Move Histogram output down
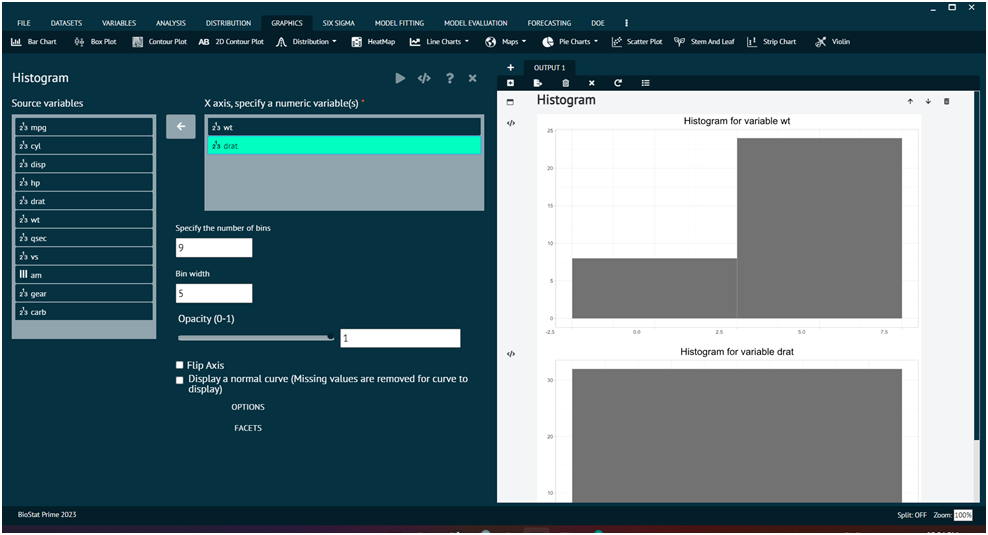The width and height of the screenshot is (988, 535). coord(928,101)
